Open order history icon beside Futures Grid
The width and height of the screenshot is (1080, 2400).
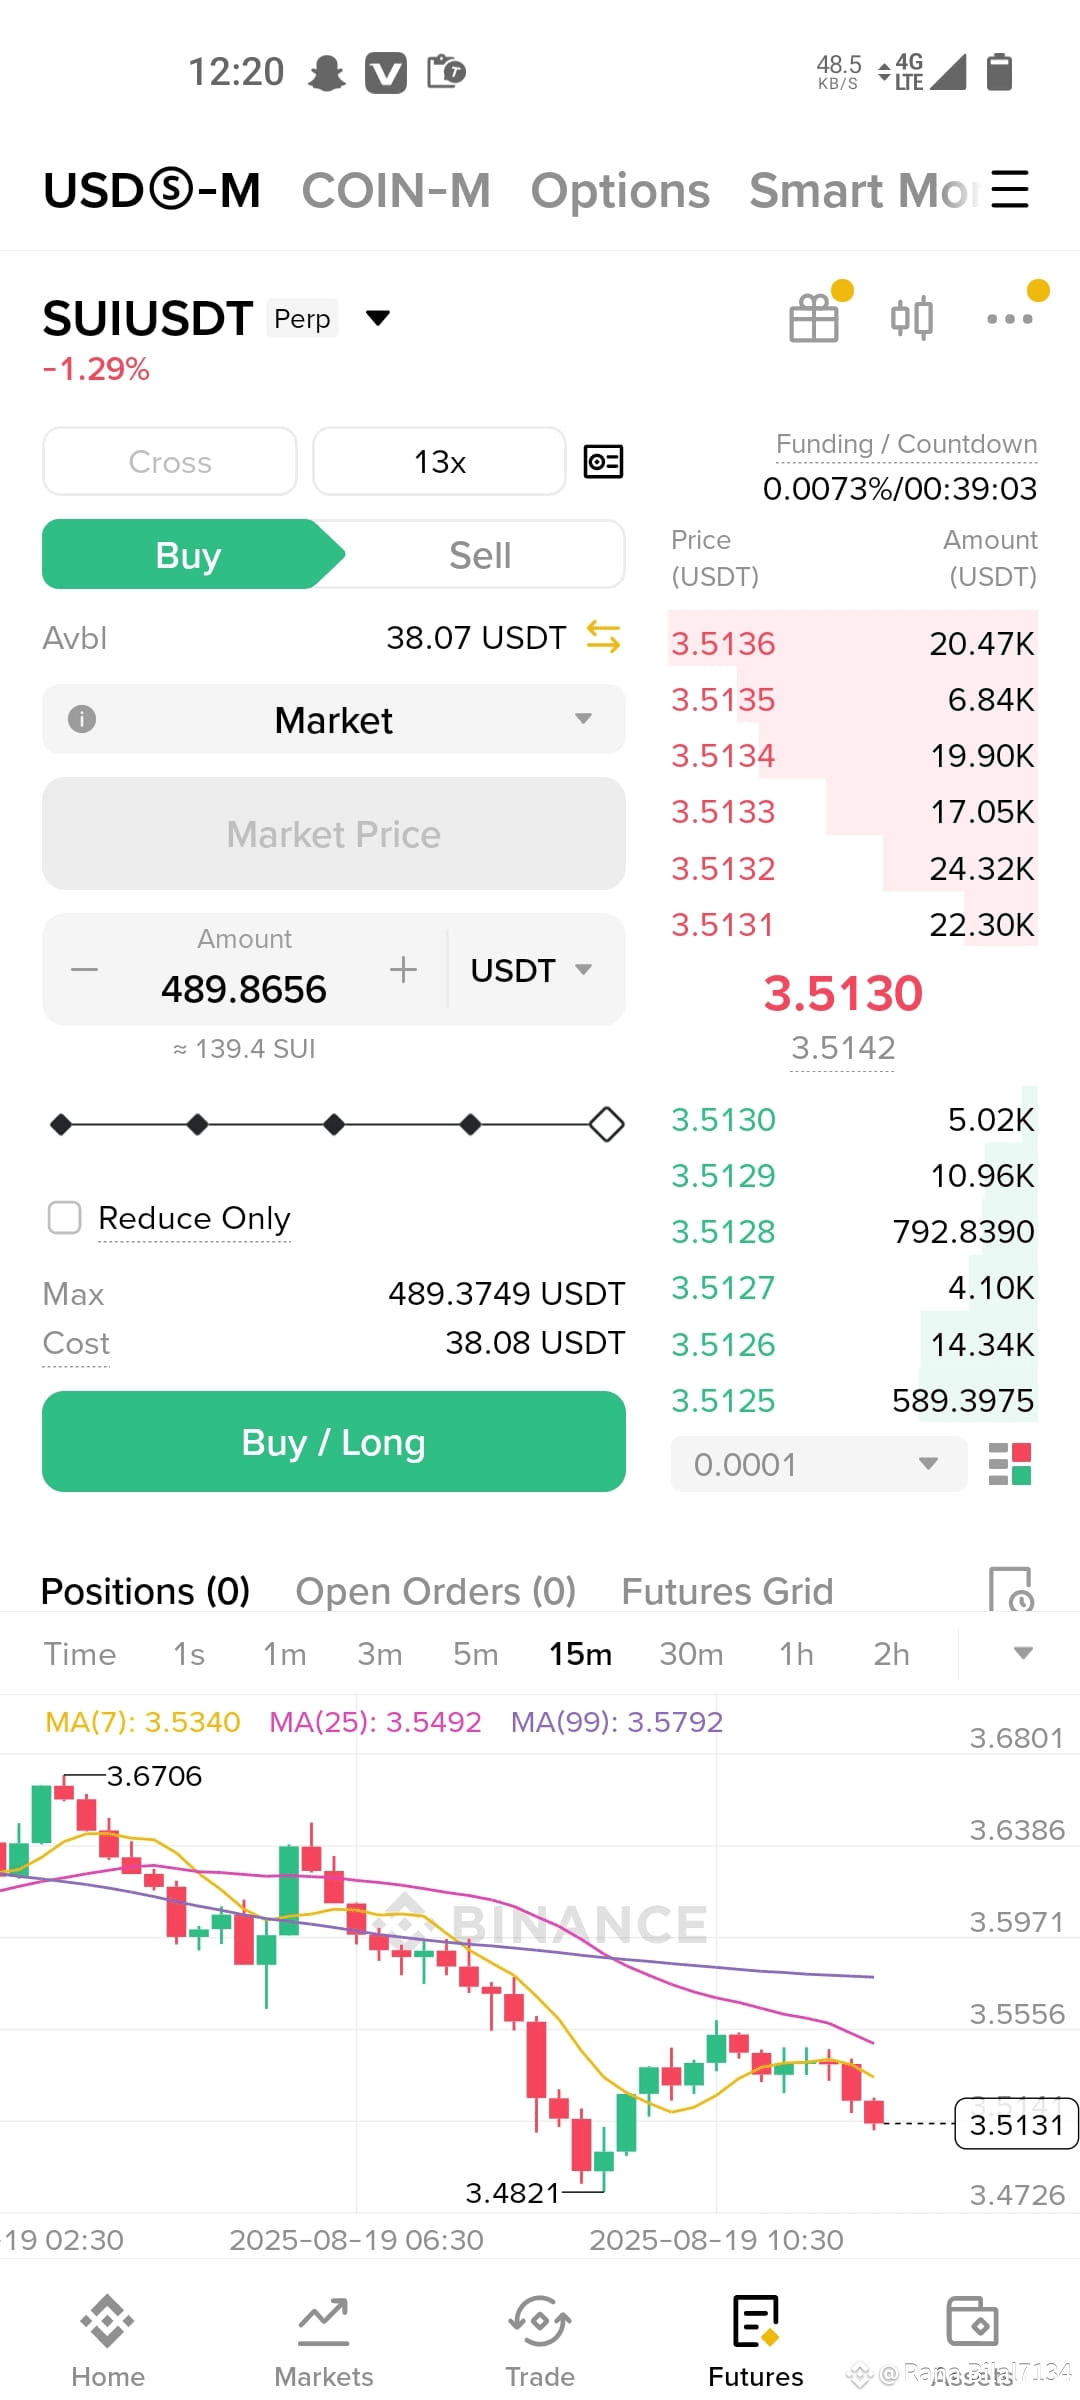1010,1589
